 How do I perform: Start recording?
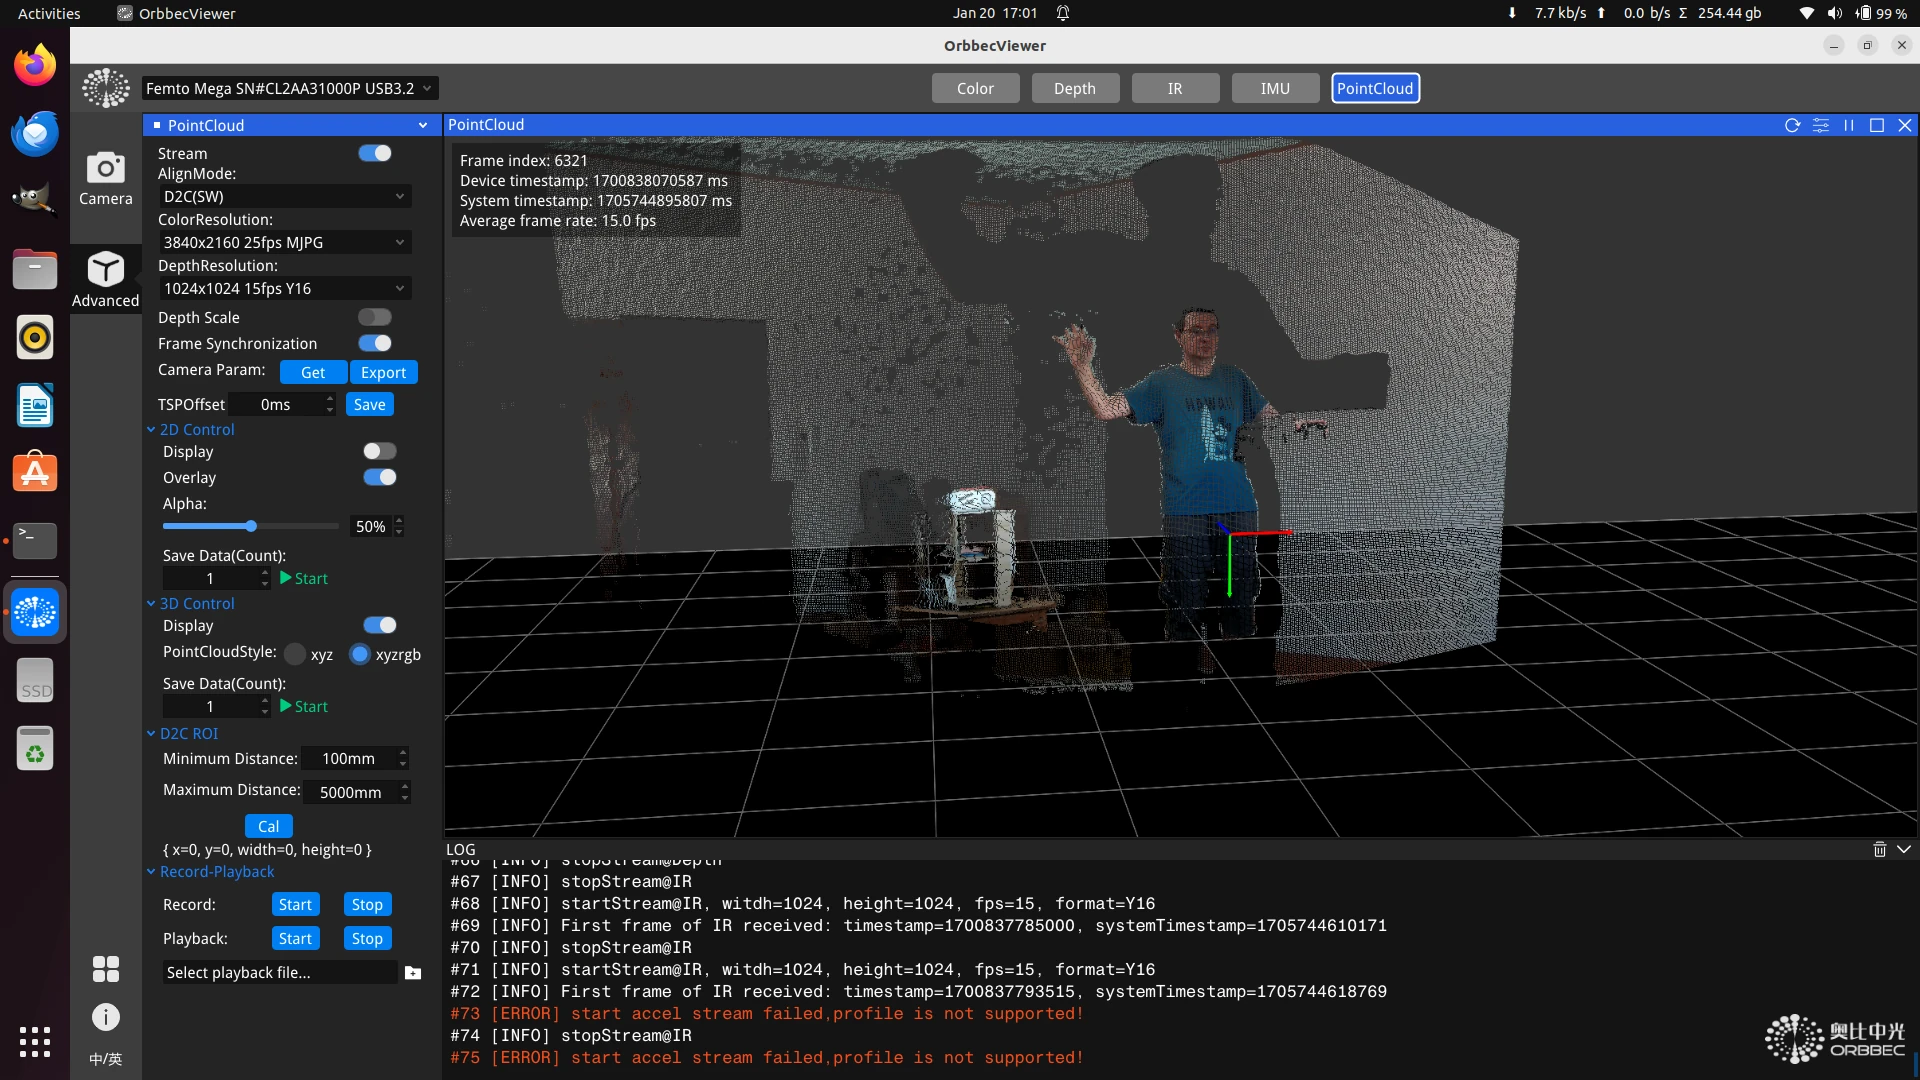tap(295, 904)
